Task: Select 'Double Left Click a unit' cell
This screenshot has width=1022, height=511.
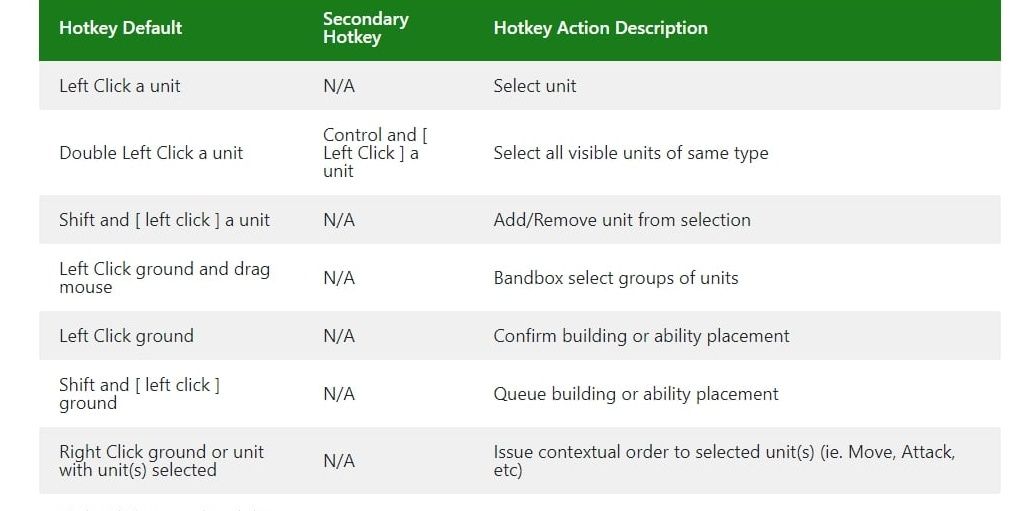Action: pos(151,153)
